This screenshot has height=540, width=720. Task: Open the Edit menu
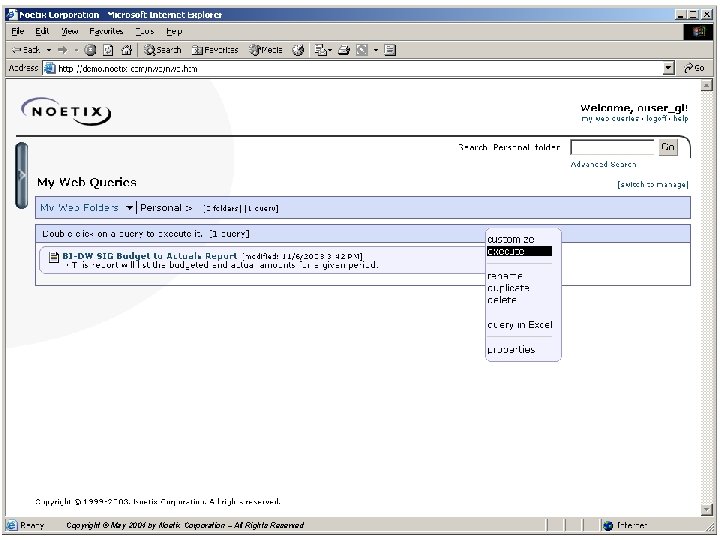point(42,31)
